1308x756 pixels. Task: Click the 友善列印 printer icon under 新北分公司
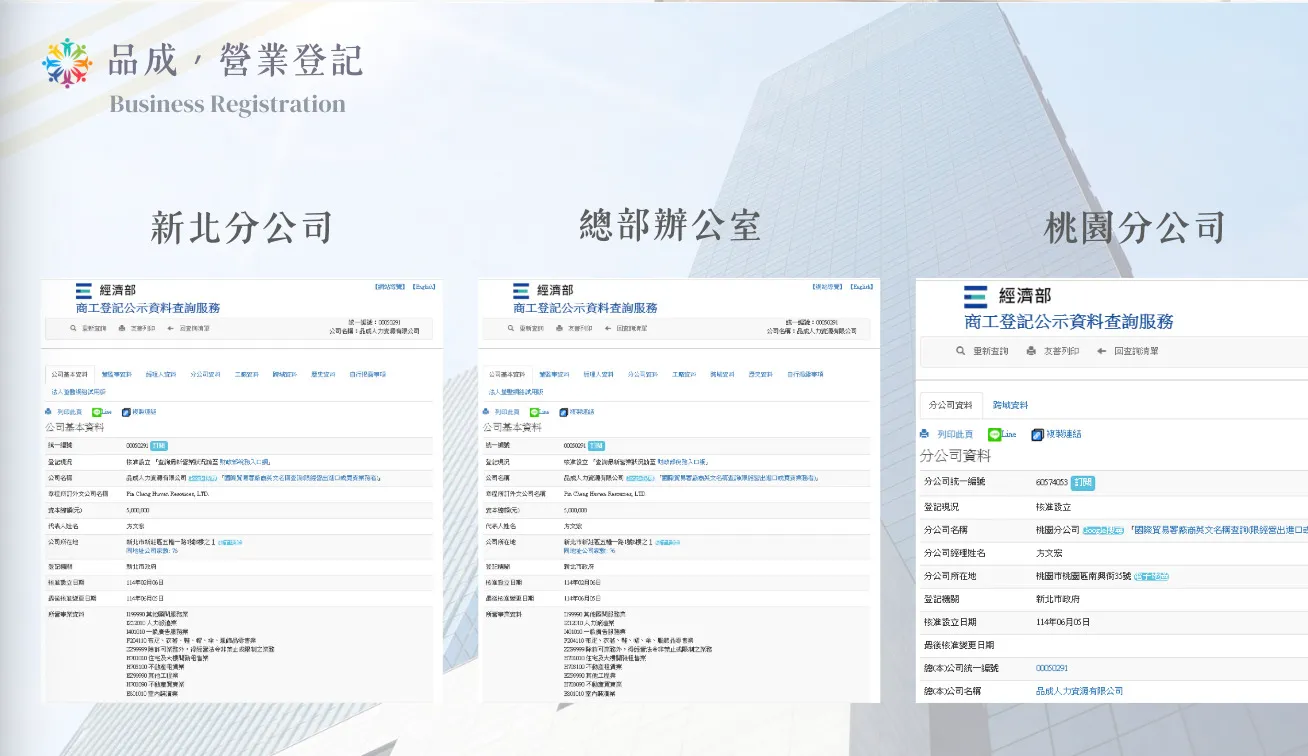[x=122, y=328]
